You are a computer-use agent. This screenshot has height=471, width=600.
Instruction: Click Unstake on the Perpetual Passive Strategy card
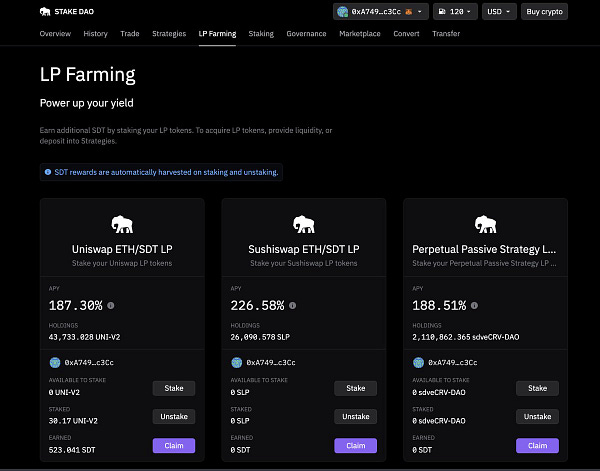537,416
